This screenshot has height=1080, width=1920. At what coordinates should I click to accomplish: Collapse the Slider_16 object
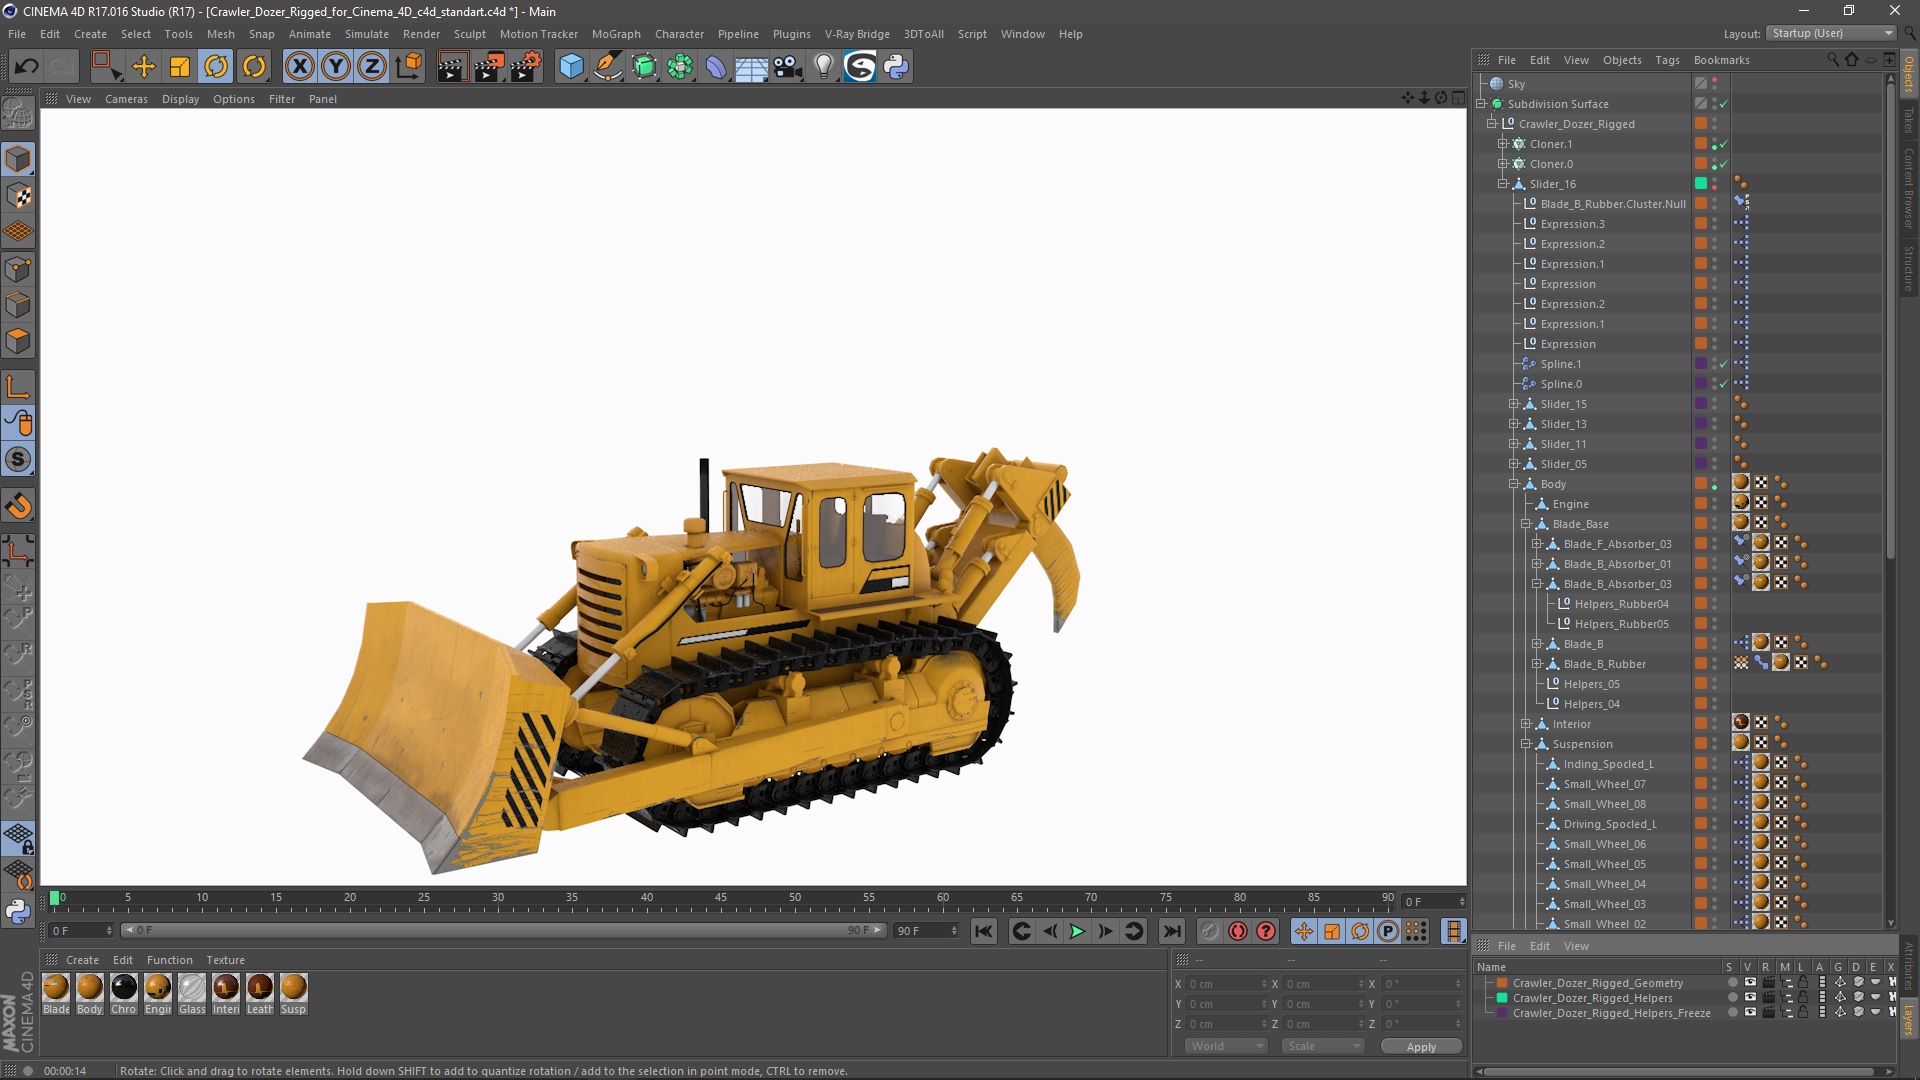(x=1502, y=184)
